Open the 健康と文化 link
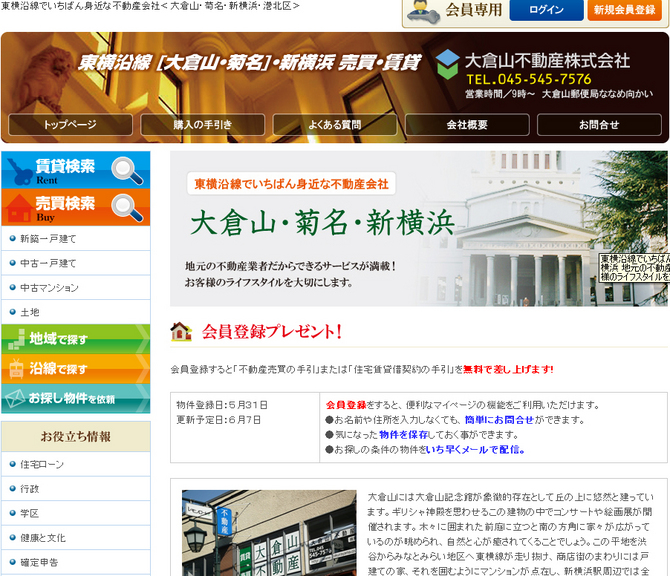The height and width of the screenshot is (576, 670). point(43,538)
